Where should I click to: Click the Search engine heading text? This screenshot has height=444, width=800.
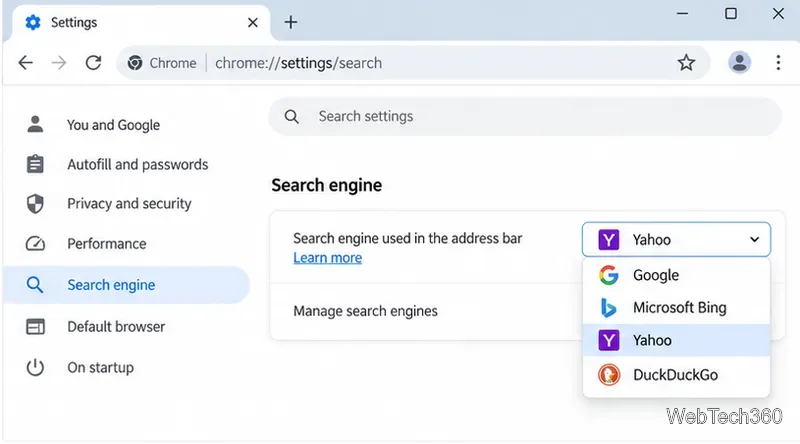click(x=327, y=185)
